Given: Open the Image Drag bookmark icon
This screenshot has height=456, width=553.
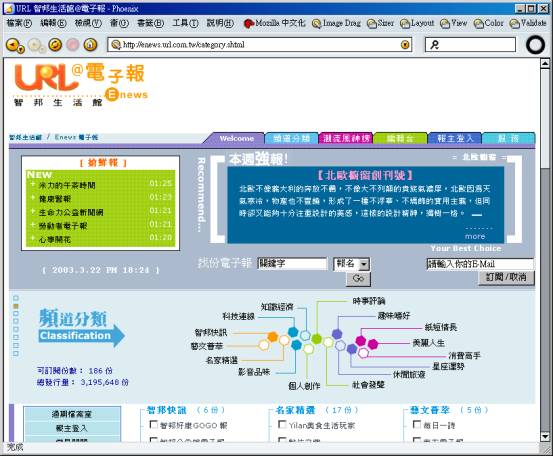Looking at the screenshot, I should click(x=316, y=24).
